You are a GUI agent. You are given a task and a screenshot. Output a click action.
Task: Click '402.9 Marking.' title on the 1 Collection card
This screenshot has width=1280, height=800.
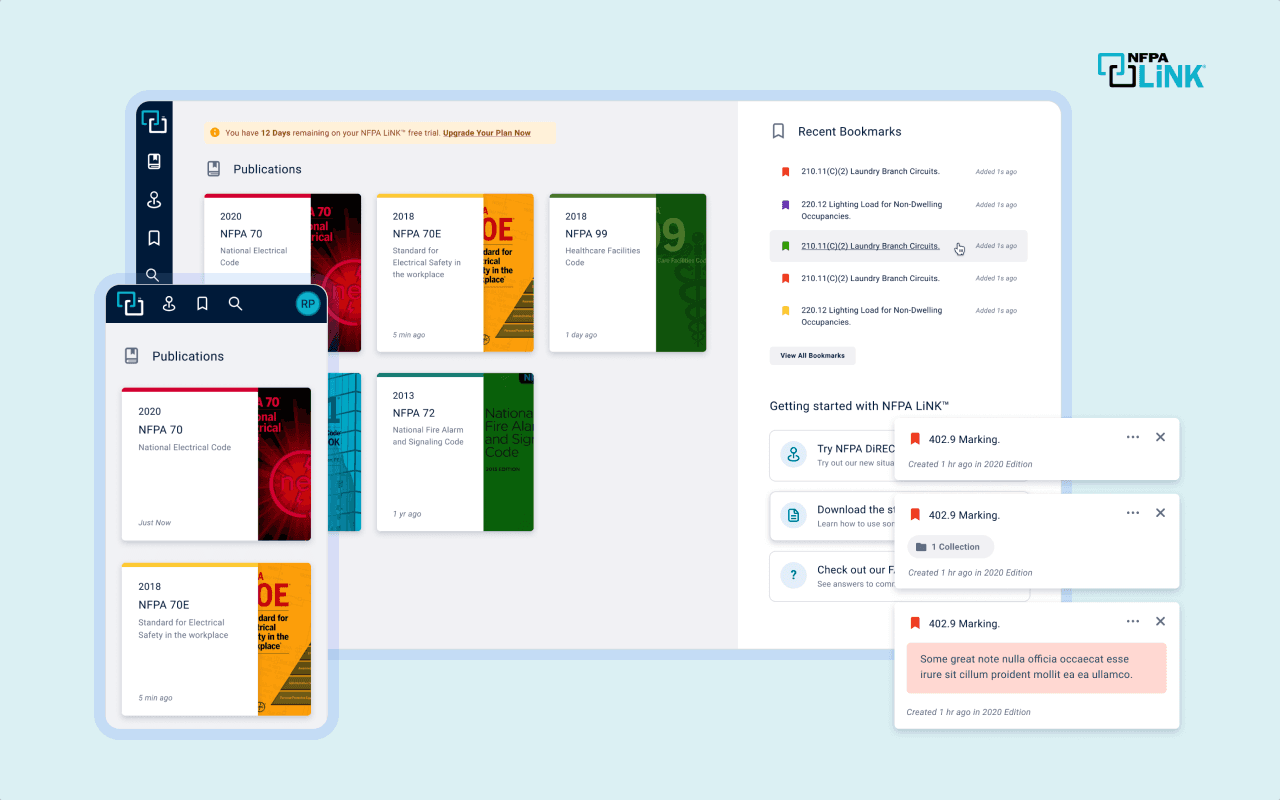coord(964,516)
